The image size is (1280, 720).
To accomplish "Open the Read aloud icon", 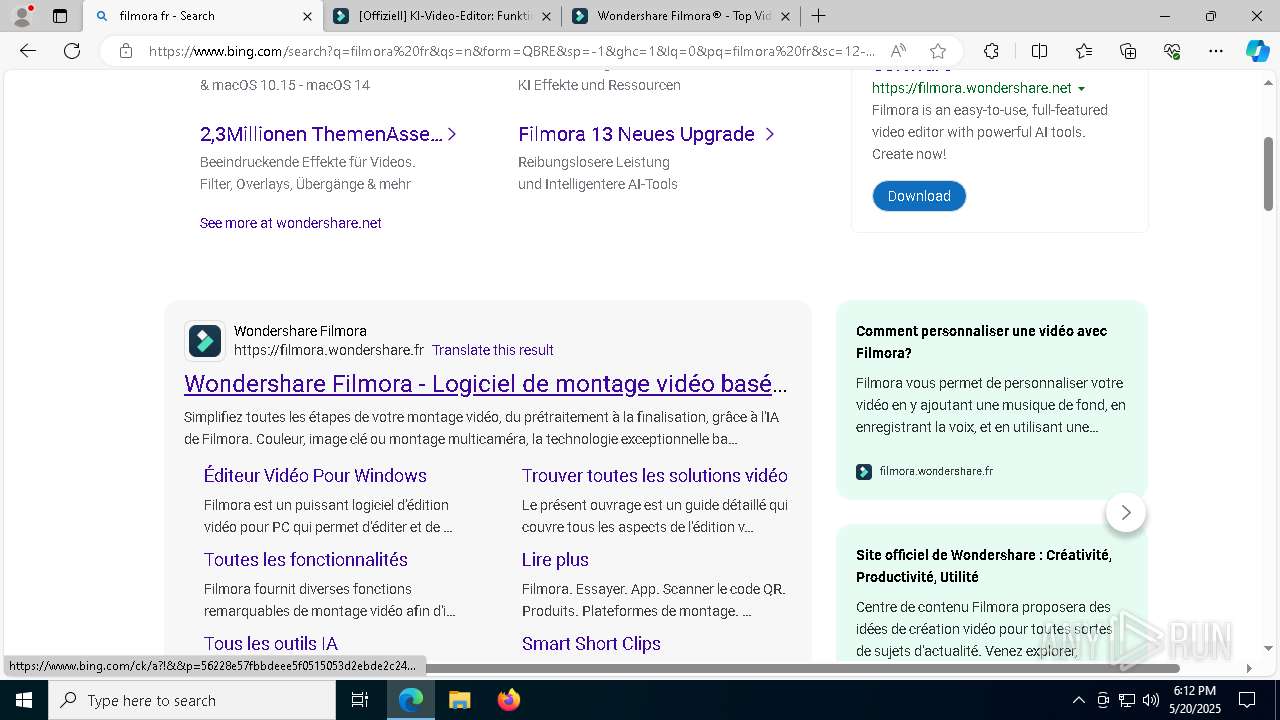I will 898,51.
